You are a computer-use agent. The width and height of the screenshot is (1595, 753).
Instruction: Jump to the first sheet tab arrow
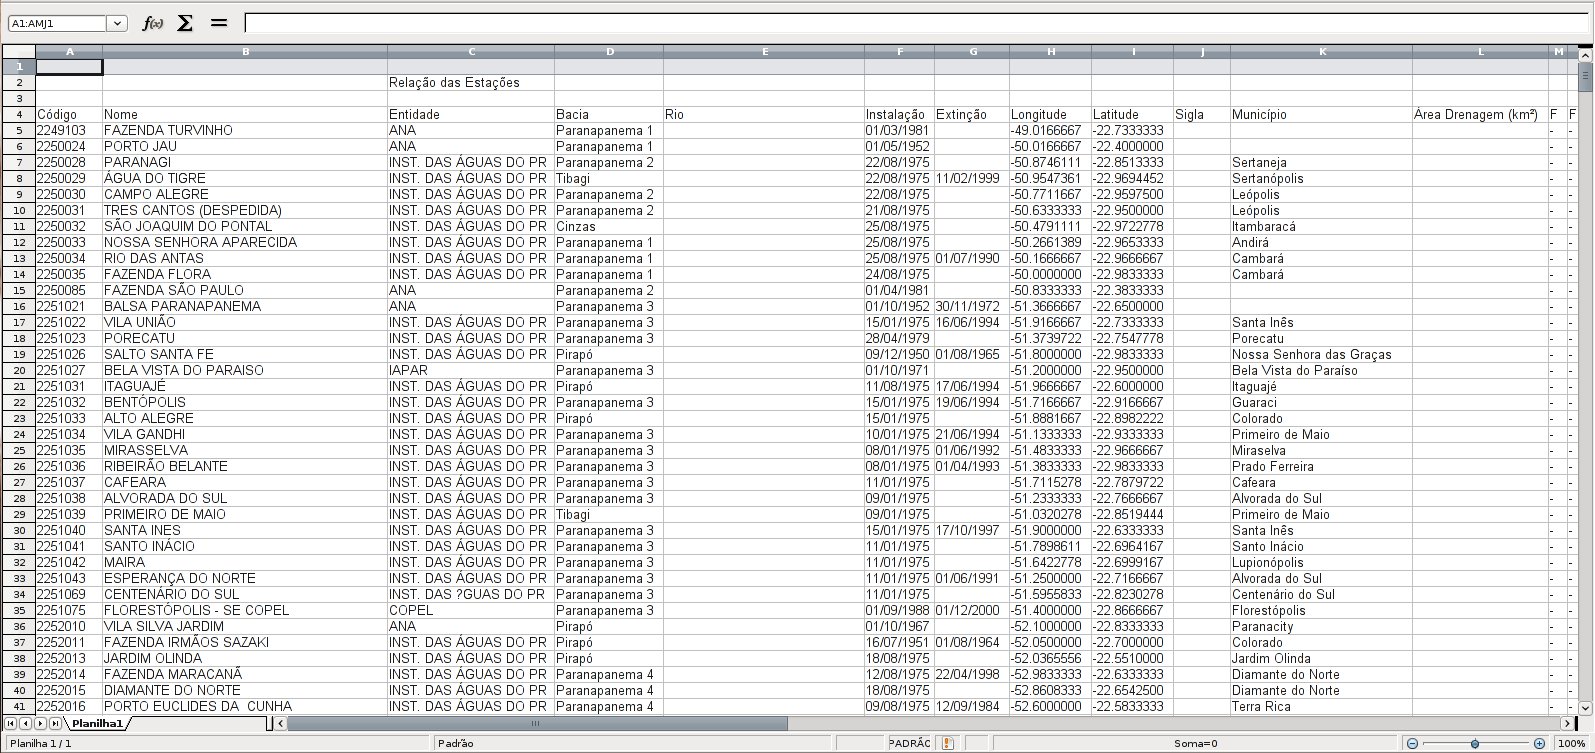[11, 723]
